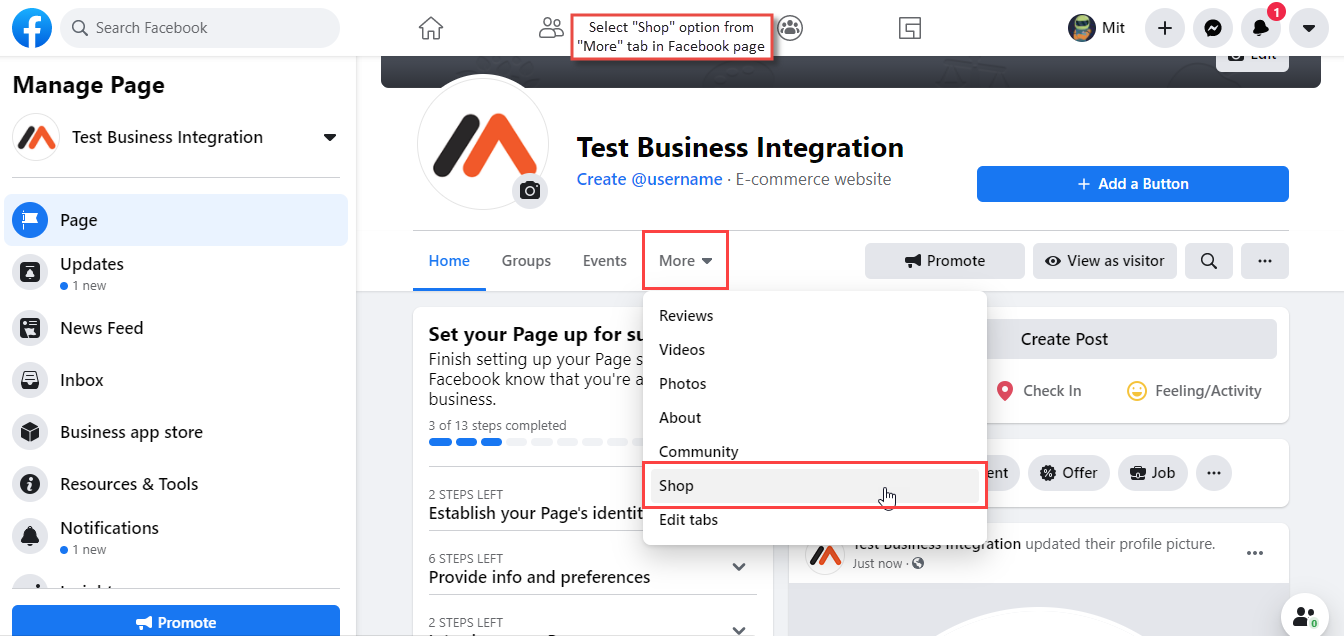This screenshot has width=1344, height=636.
Task: Select Edit tabs from the More menu
Action: pos(814,520)
